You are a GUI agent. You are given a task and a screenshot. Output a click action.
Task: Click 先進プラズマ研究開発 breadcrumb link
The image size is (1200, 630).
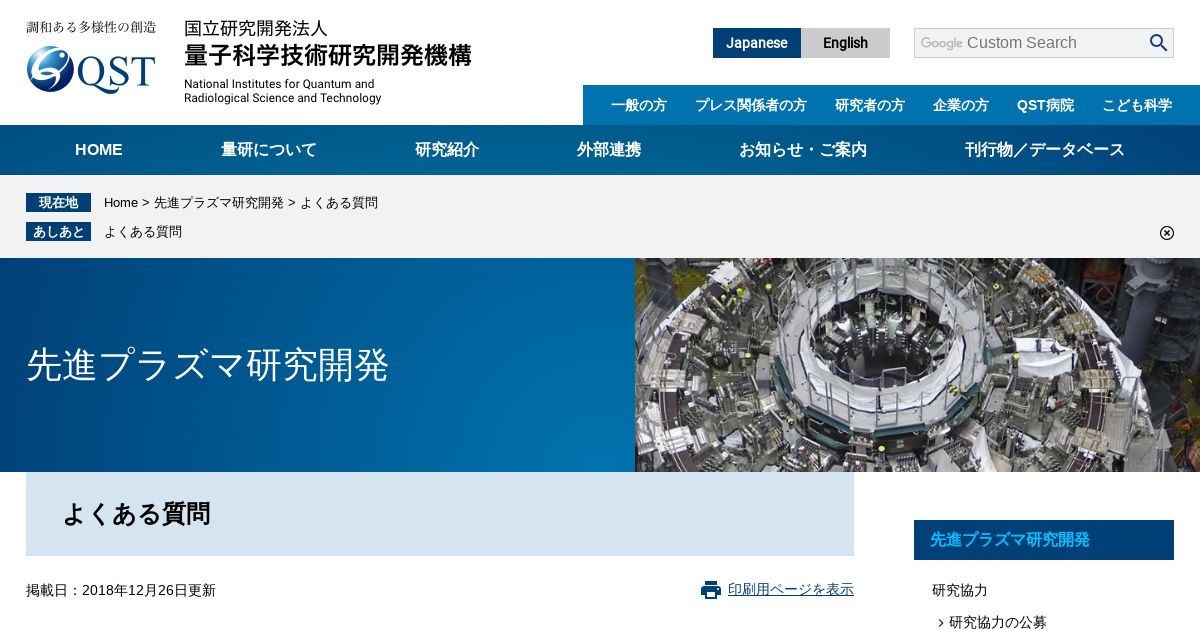[219, 203]
